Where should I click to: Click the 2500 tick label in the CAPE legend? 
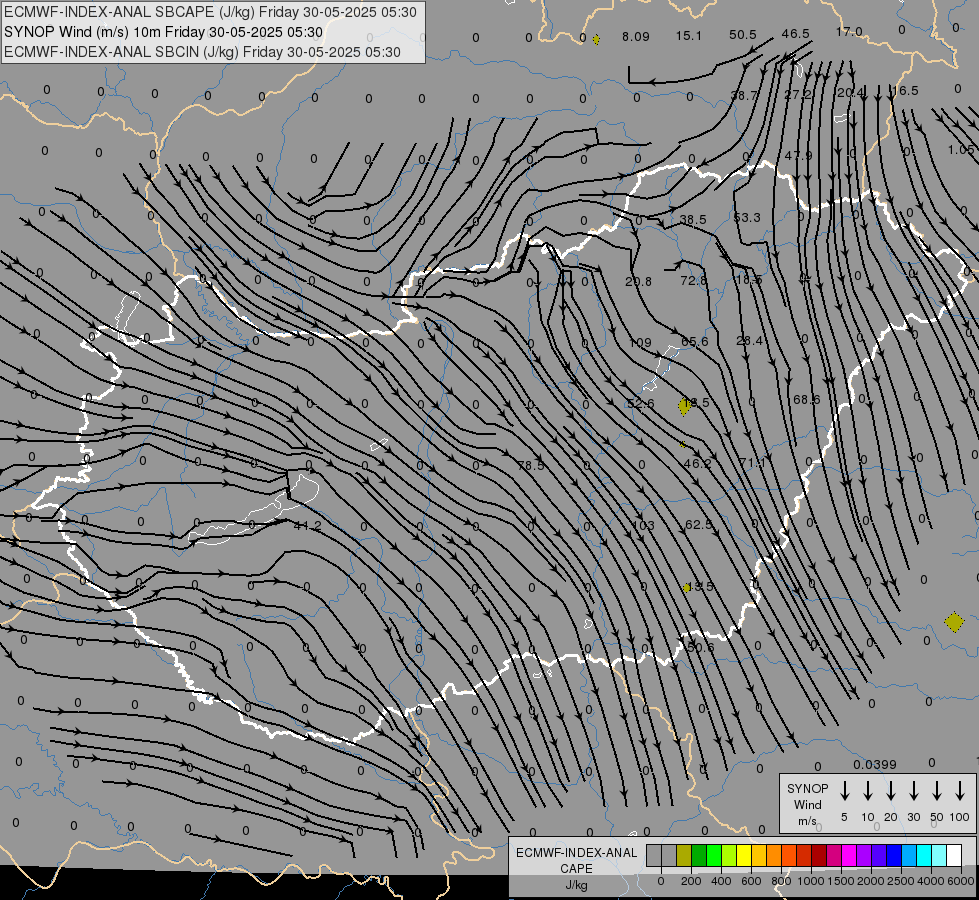point(901,881)
